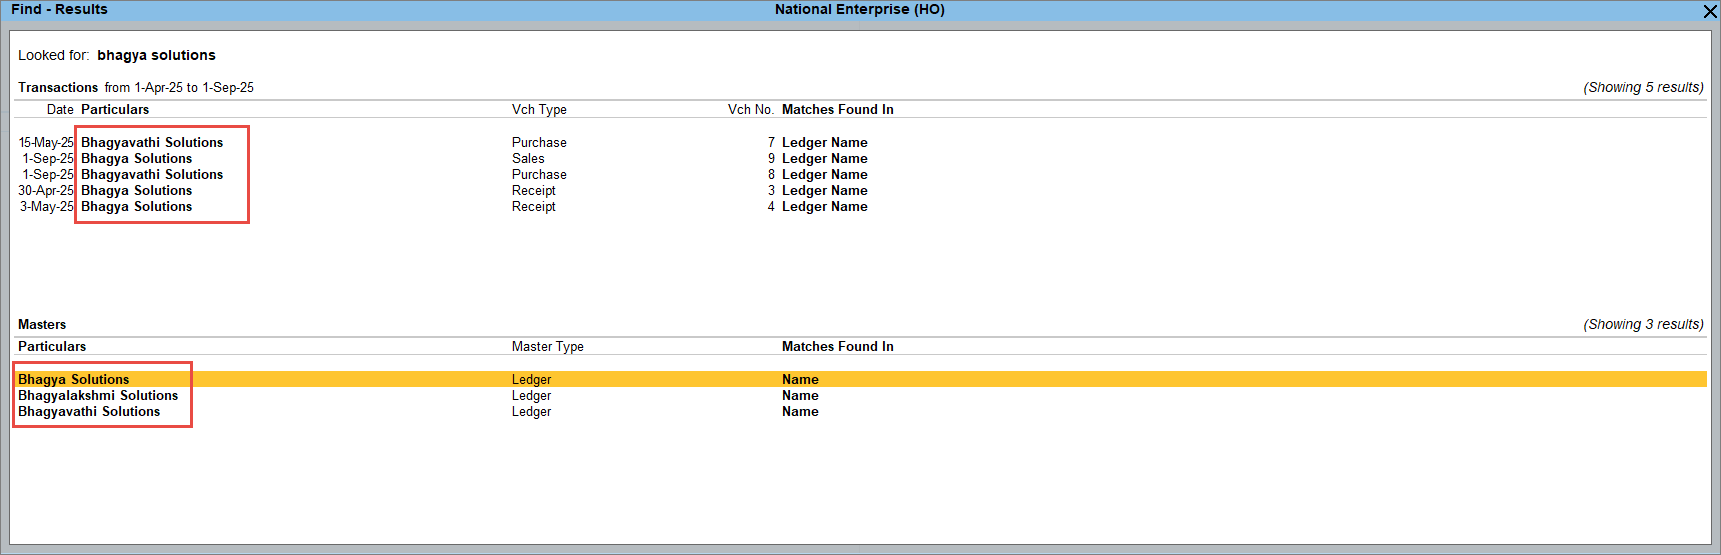Click the Master Type column header

[547, 347]
